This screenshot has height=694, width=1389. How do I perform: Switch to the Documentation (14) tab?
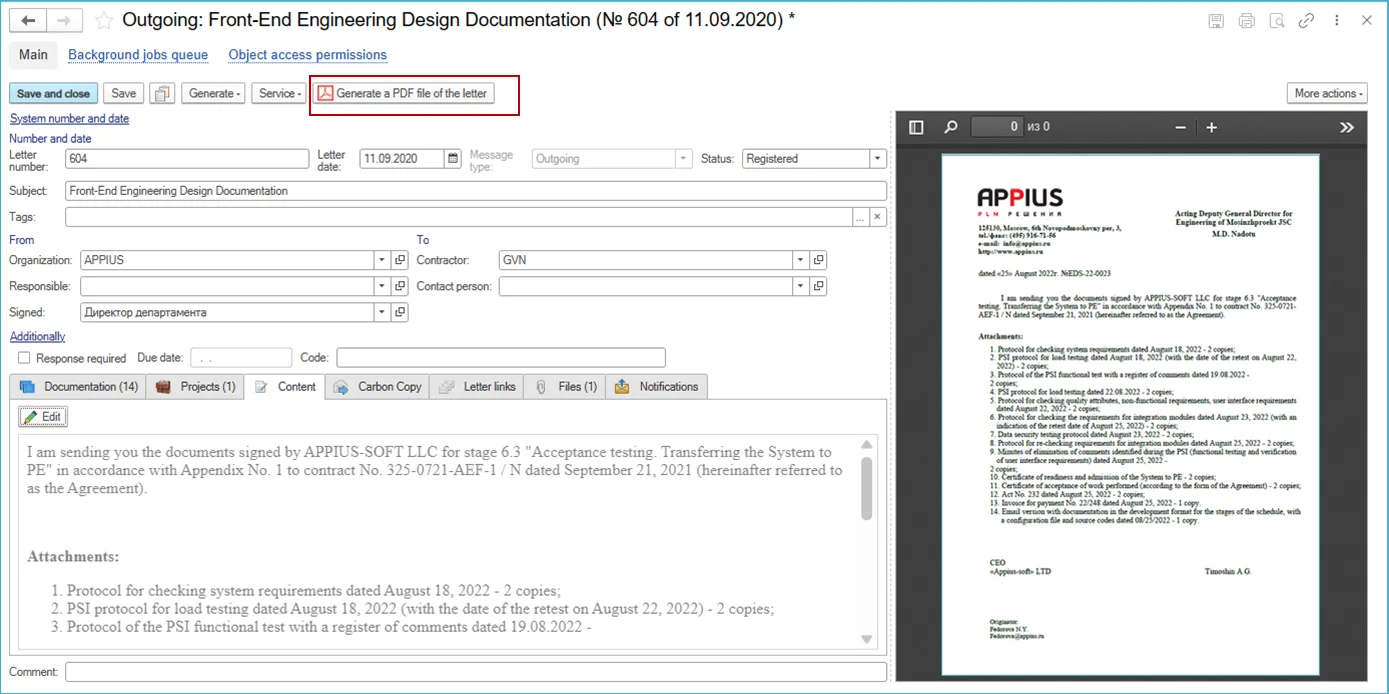[x=79, y=387]
